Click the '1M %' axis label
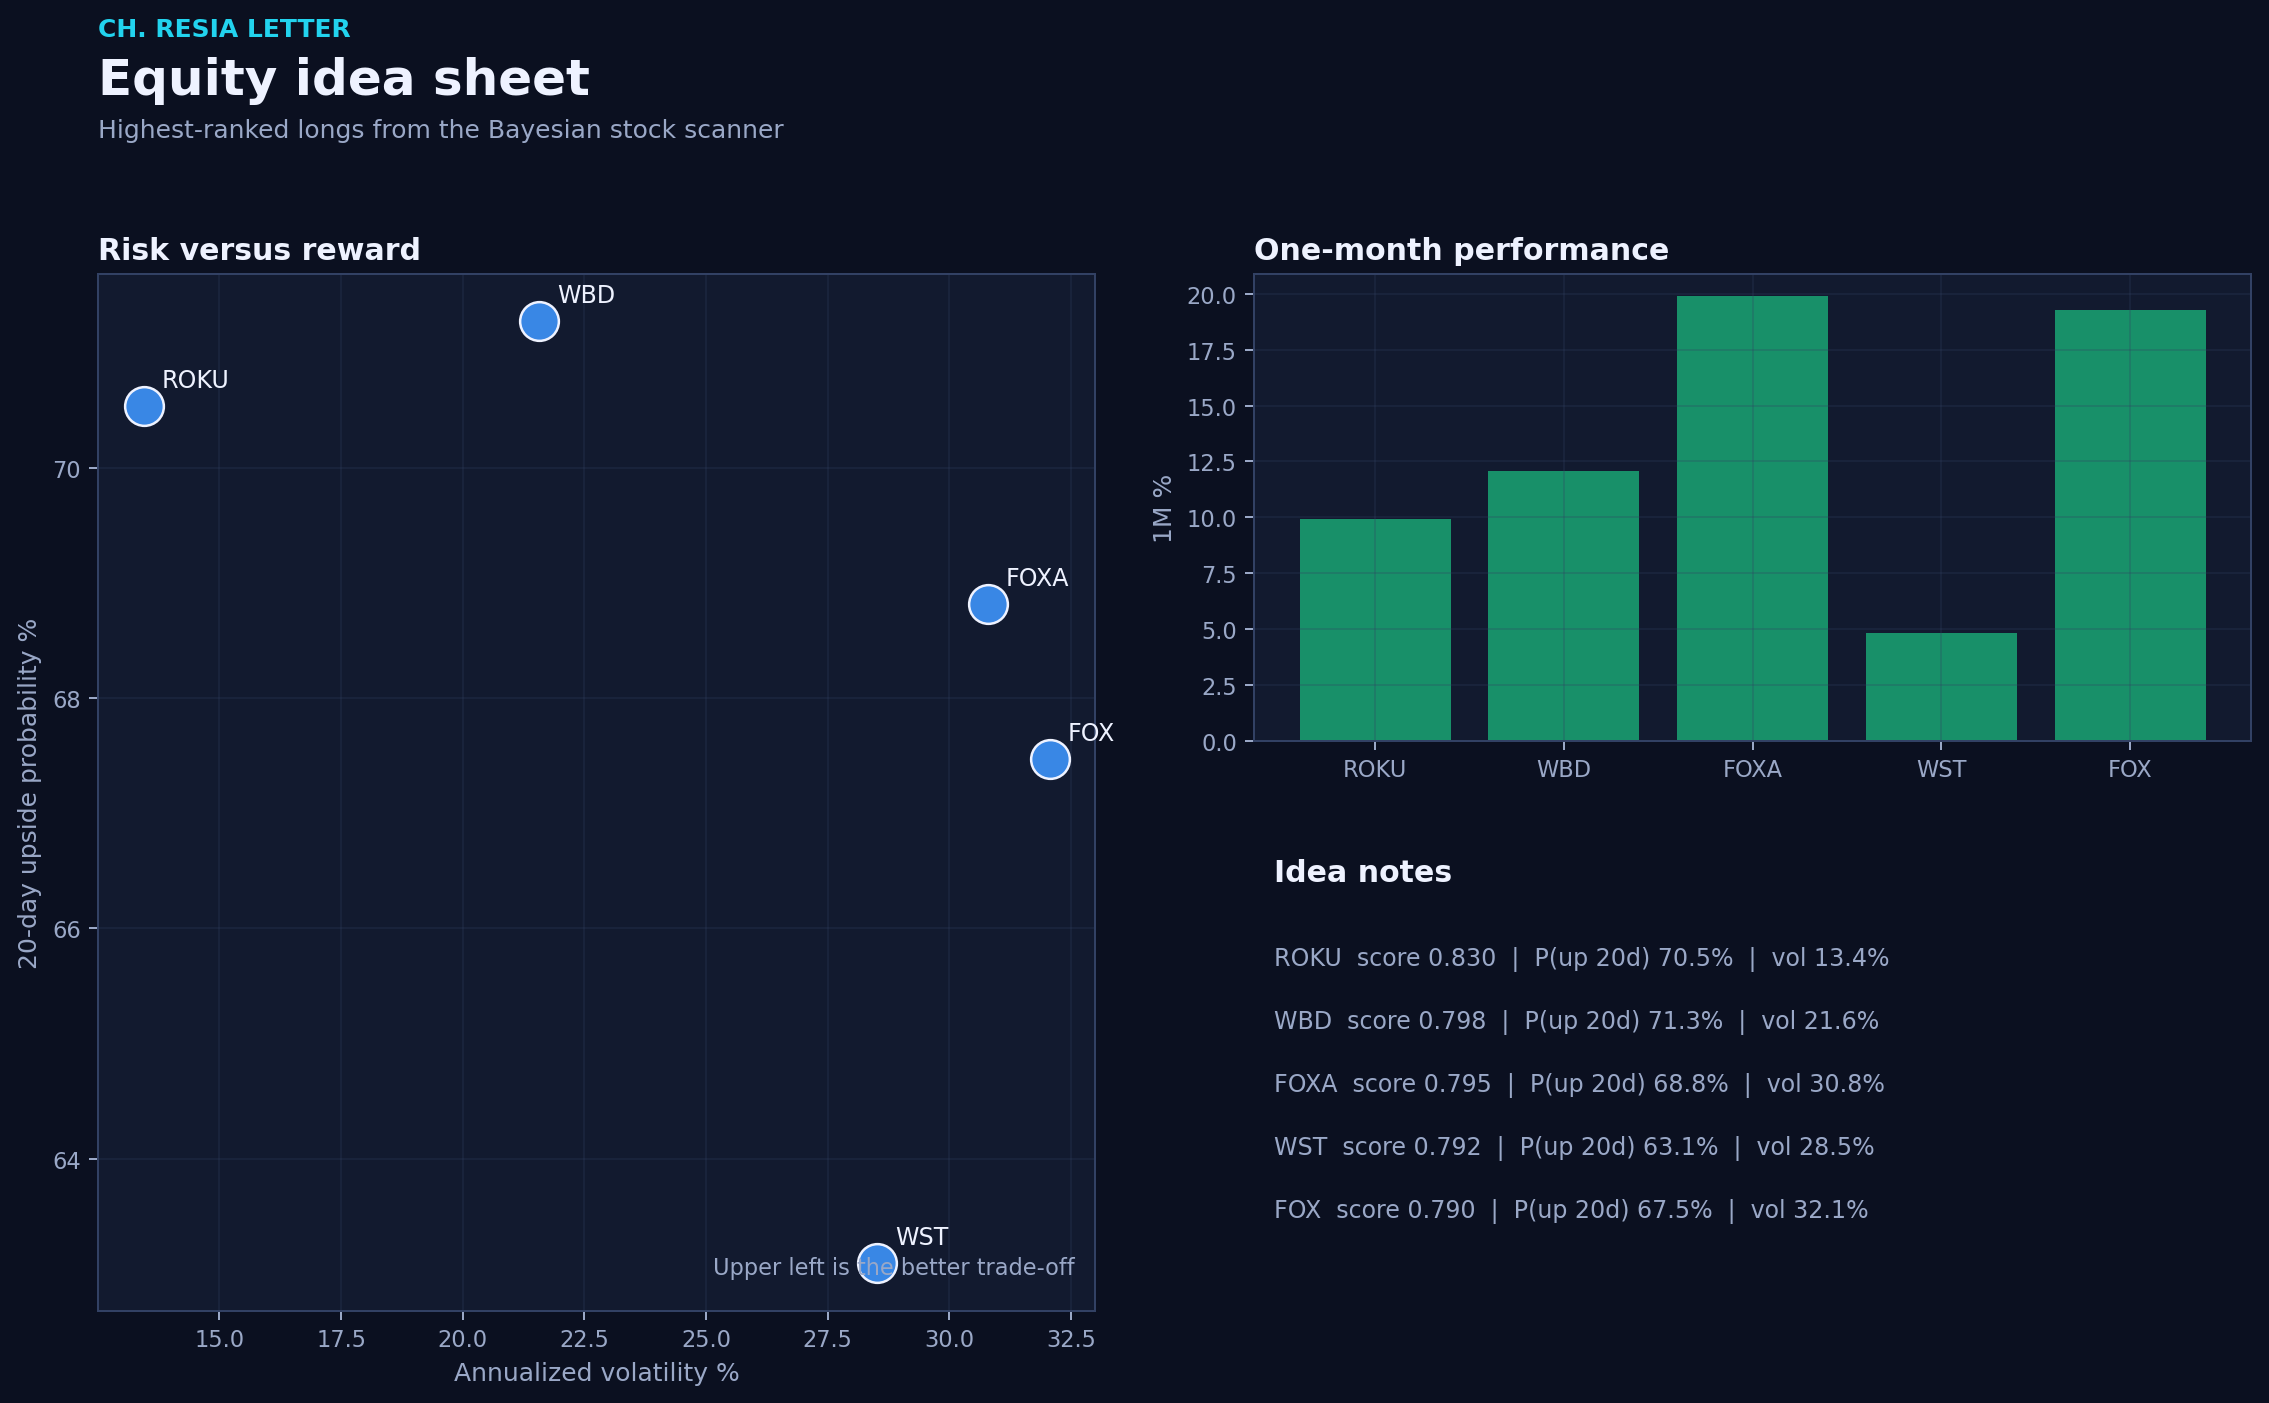Screen dimensions: 2269x1403 [x=1162, y=509]
